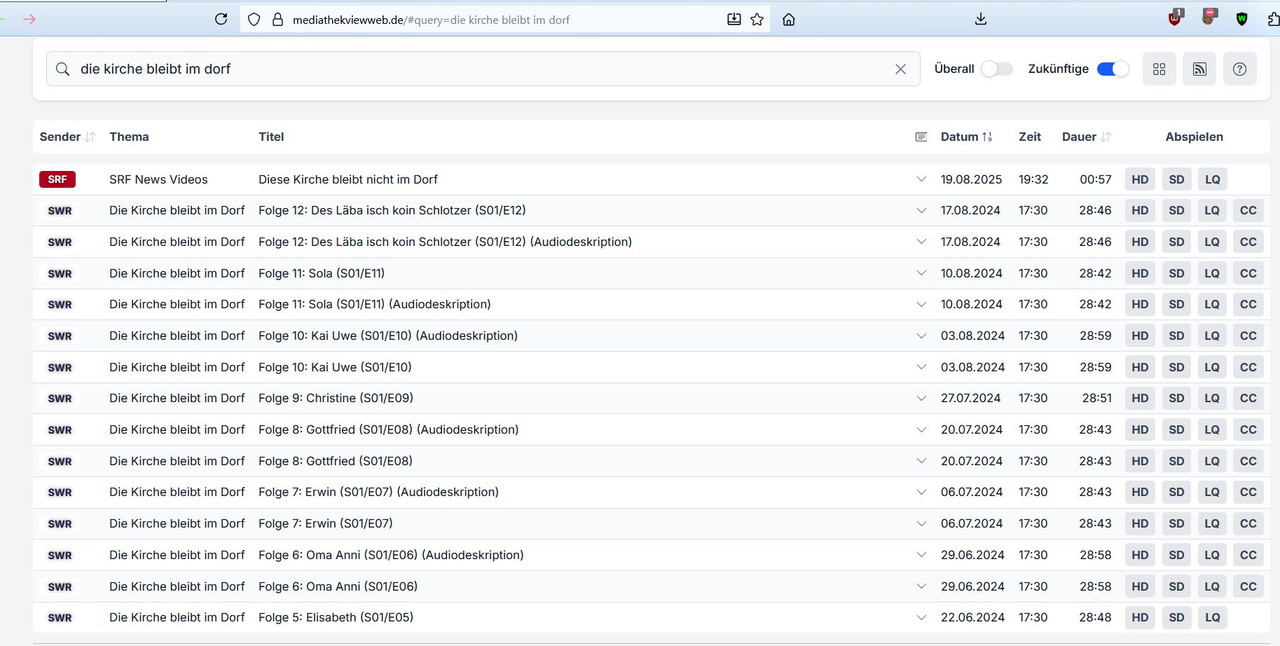The image size is (1280, 646).
Task: Click the shield tracking protection icon
Action: pos(254,19)
